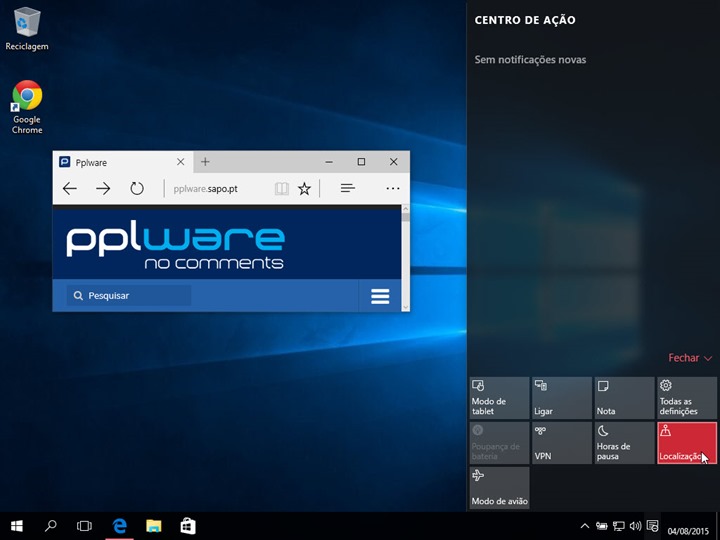Open Todas as definições tile

[687, 398]
